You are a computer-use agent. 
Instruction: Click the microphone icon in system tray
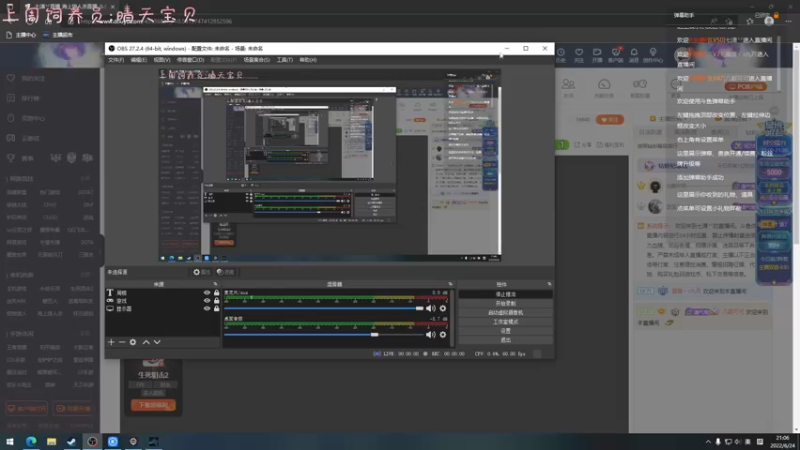pyautogui.click(x=718, y=442)
